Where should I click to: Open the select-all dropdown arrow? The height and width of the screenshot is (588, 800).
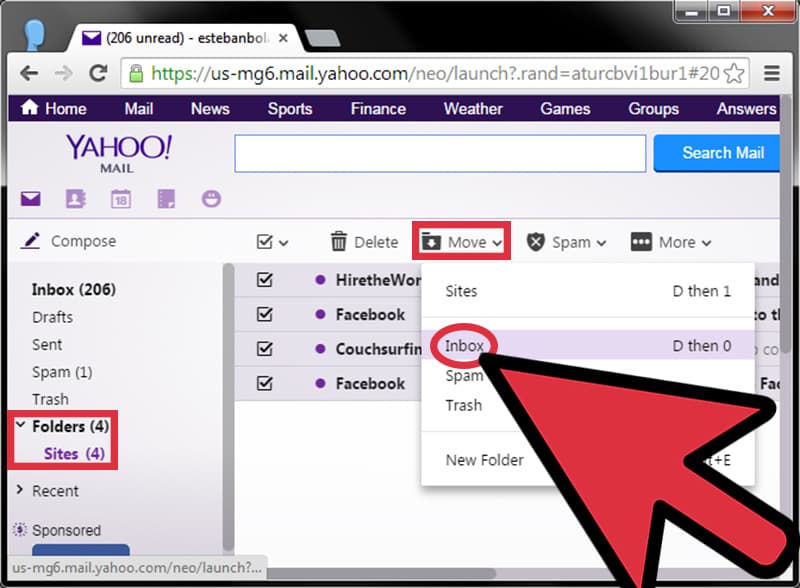pyautogui.click(x=284, y=243)
